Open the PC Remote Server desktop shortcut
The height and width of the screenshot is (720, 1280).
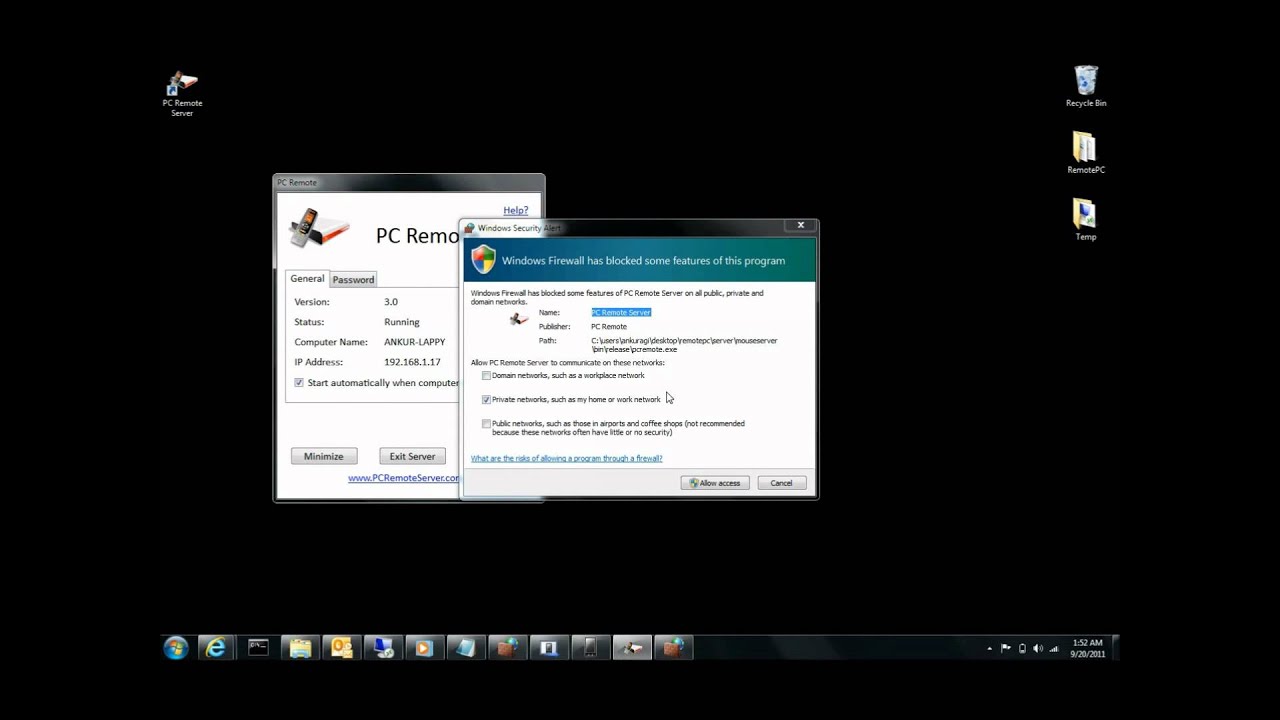182,93
